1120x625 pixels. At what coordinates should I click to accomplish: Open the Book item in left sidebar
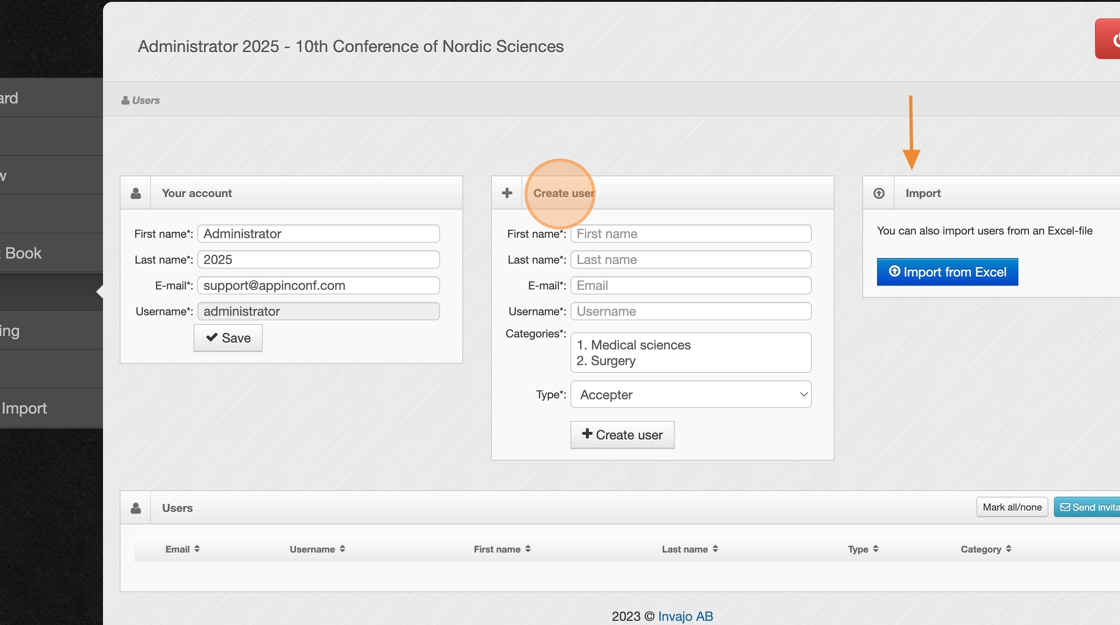(x=24, y=253)
